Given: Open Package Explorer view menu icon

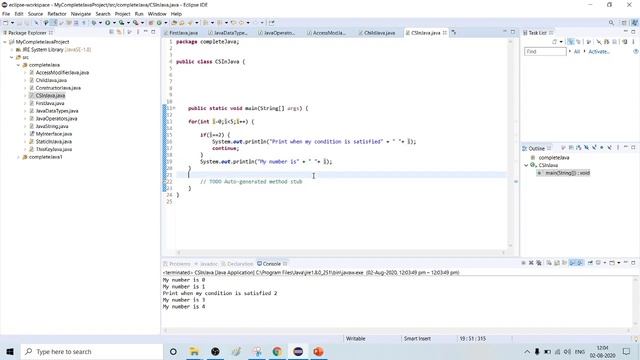Looking at the screenshot, I should tap(138, 32).
